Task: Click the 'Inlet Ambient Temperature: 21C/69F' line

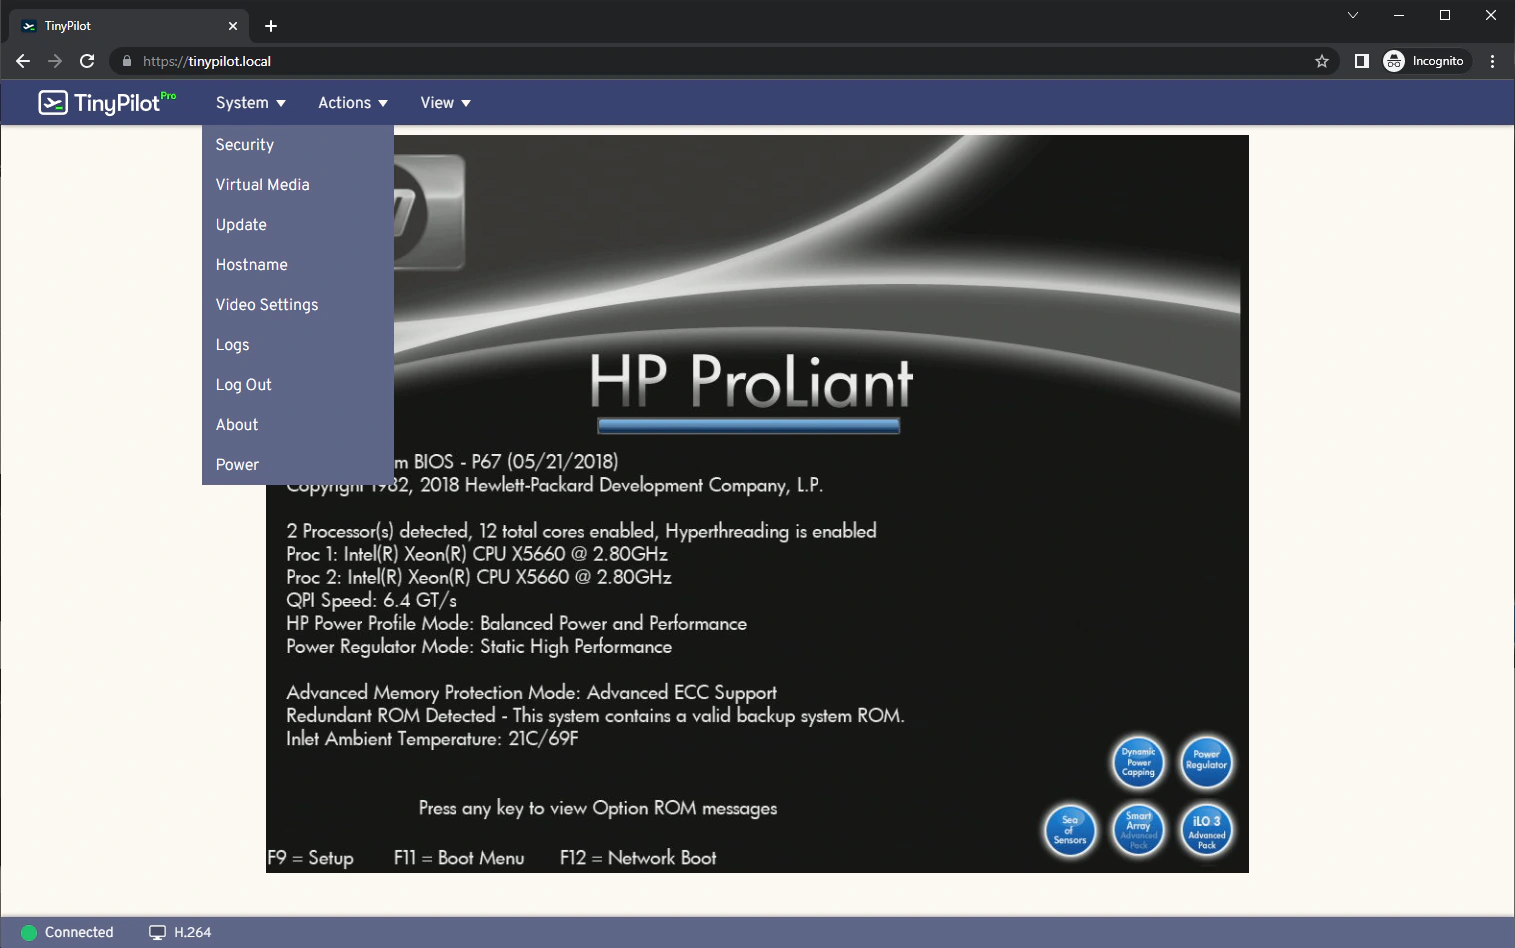Action: (x=432, y=739)
